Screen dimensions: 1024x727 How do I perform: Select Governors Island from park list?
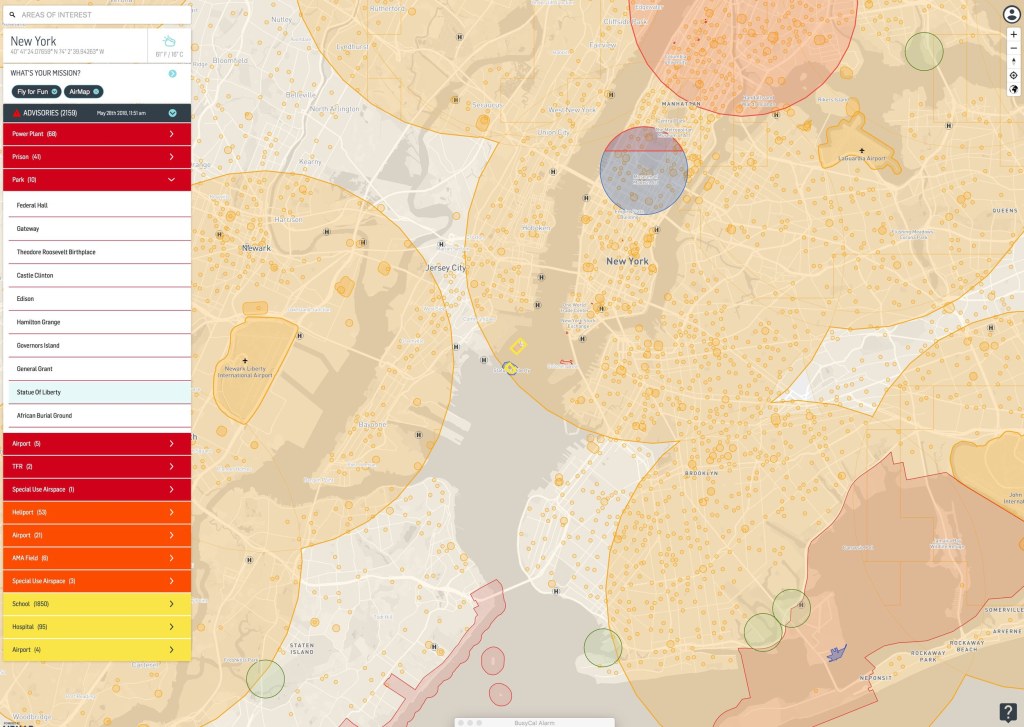(96, 345)
